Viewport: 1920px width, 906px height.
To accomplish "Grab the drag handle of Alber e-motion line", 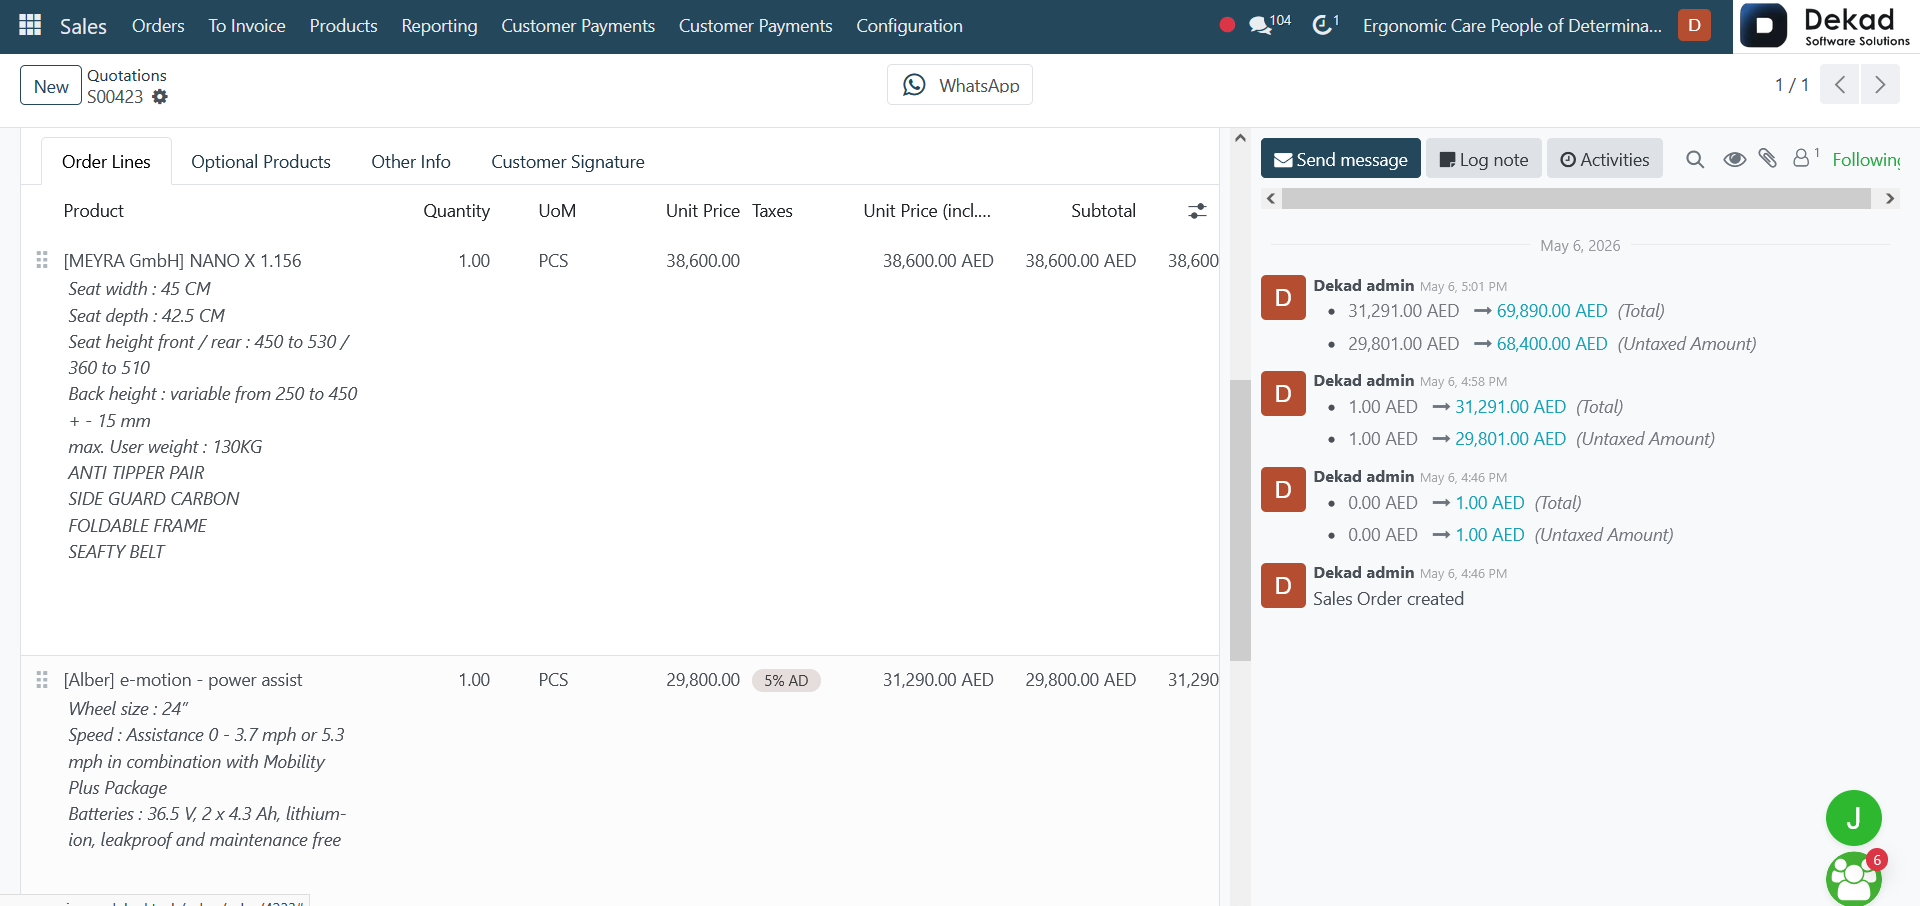I will 42,680.
